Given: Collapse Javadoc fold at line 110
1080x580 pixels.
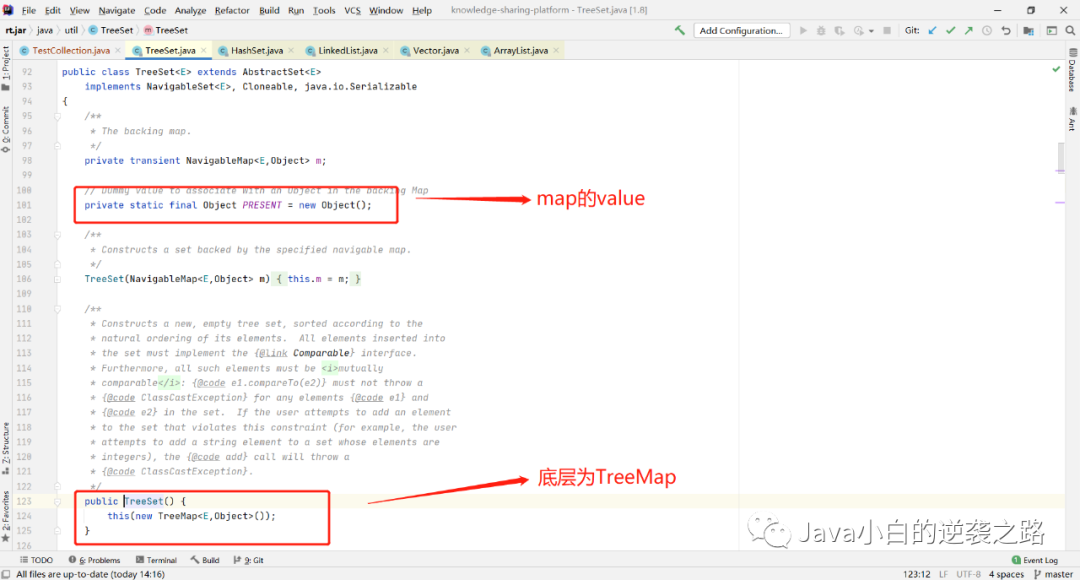Looking at the screenshot, I should (x=58, y=309).
